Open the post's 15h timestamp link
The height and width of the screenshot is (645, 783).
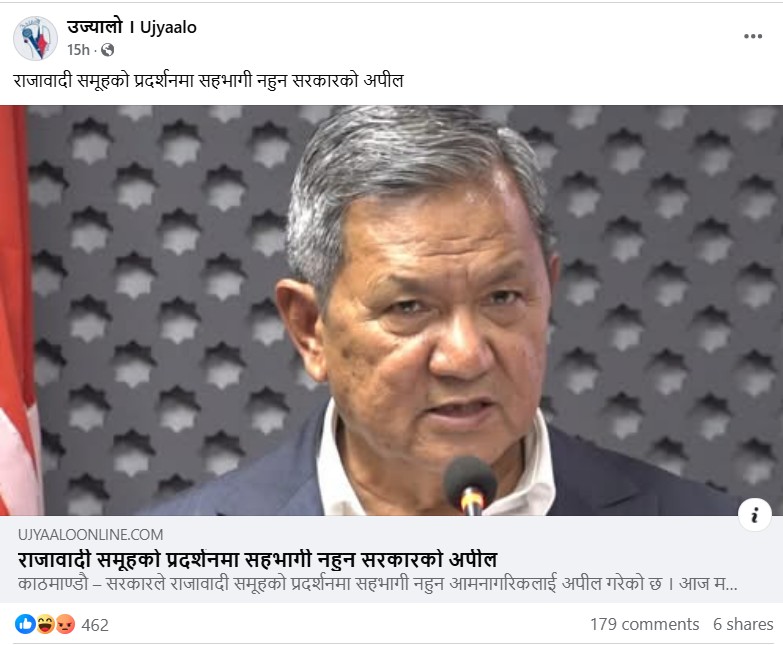pyautogui.click(x=78, y=50)
